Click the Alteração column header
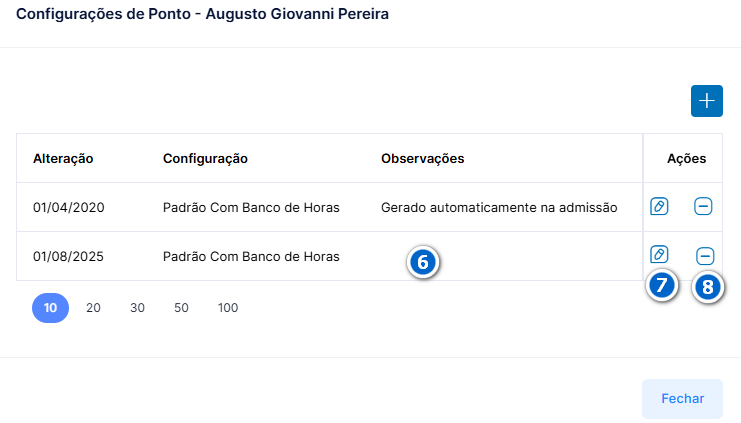 (x=63, y=158)
